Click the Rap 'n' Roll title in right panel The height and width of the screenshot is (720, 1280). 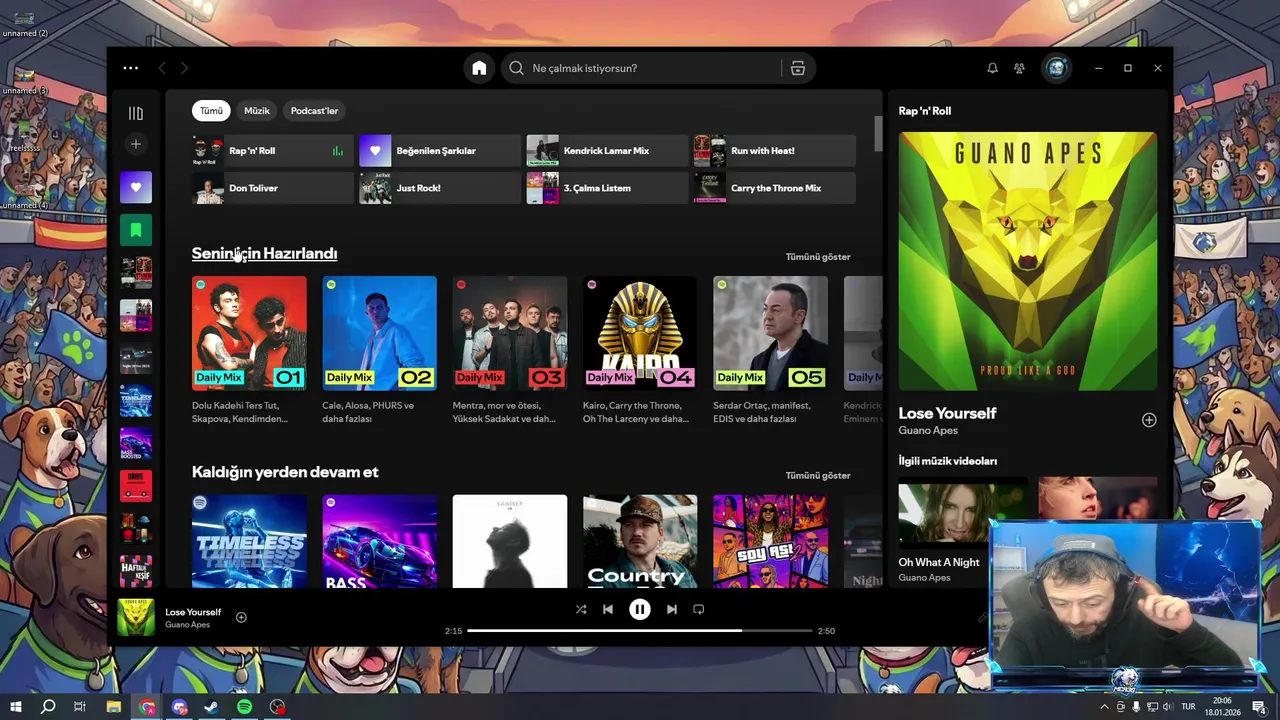[925, 111]
